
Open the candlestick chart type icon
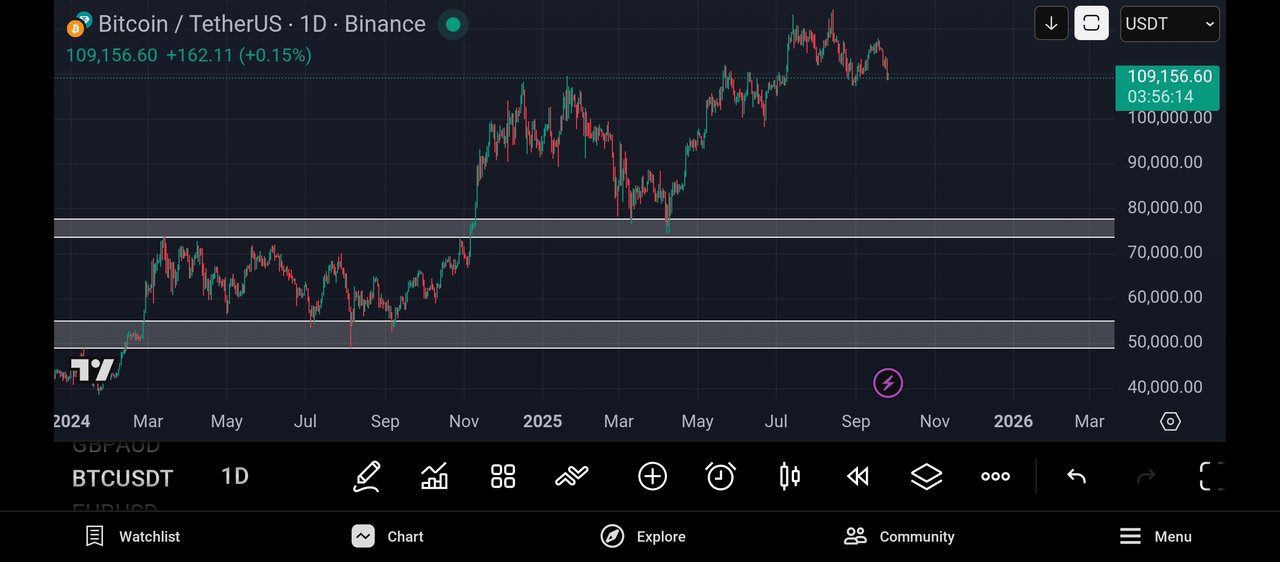click(x=790, y=477)
